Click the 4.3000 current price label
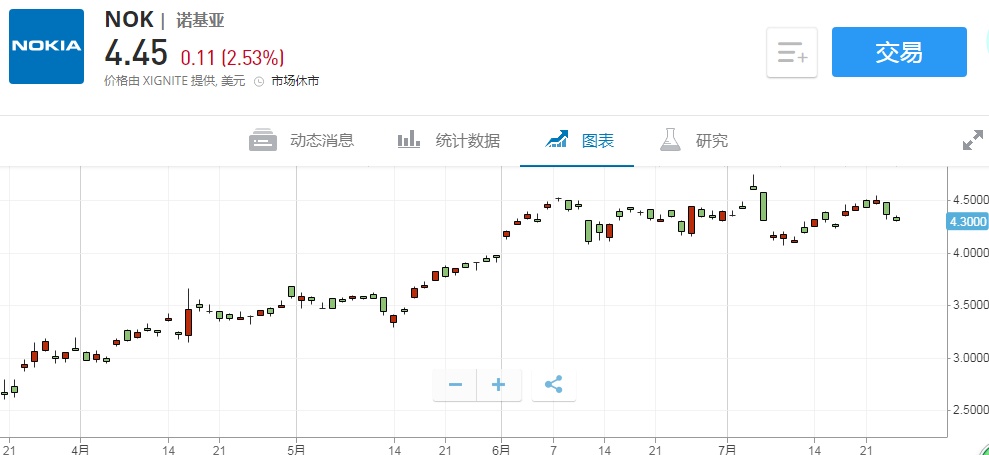Viewport: 989px width, 455px height. pyautogui.click(x=966, y=222)
